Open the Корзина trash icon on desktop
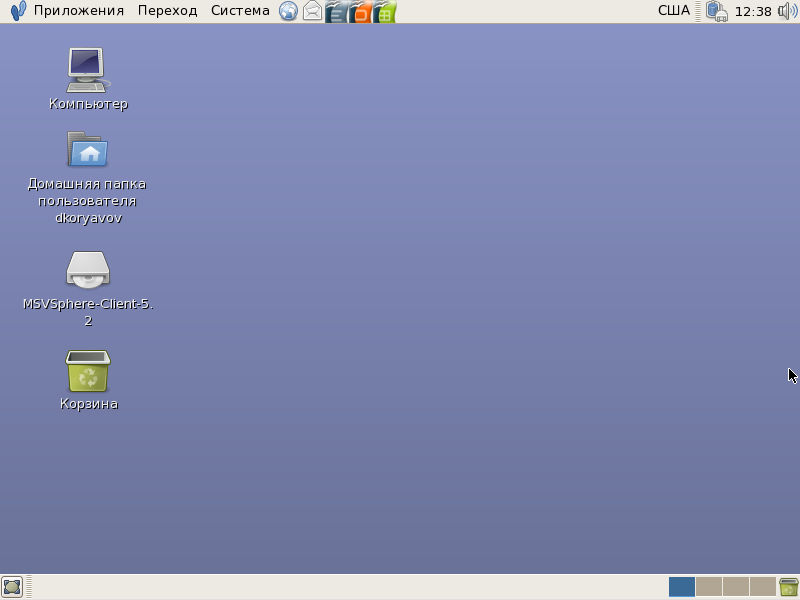 [x=88, y=371]
